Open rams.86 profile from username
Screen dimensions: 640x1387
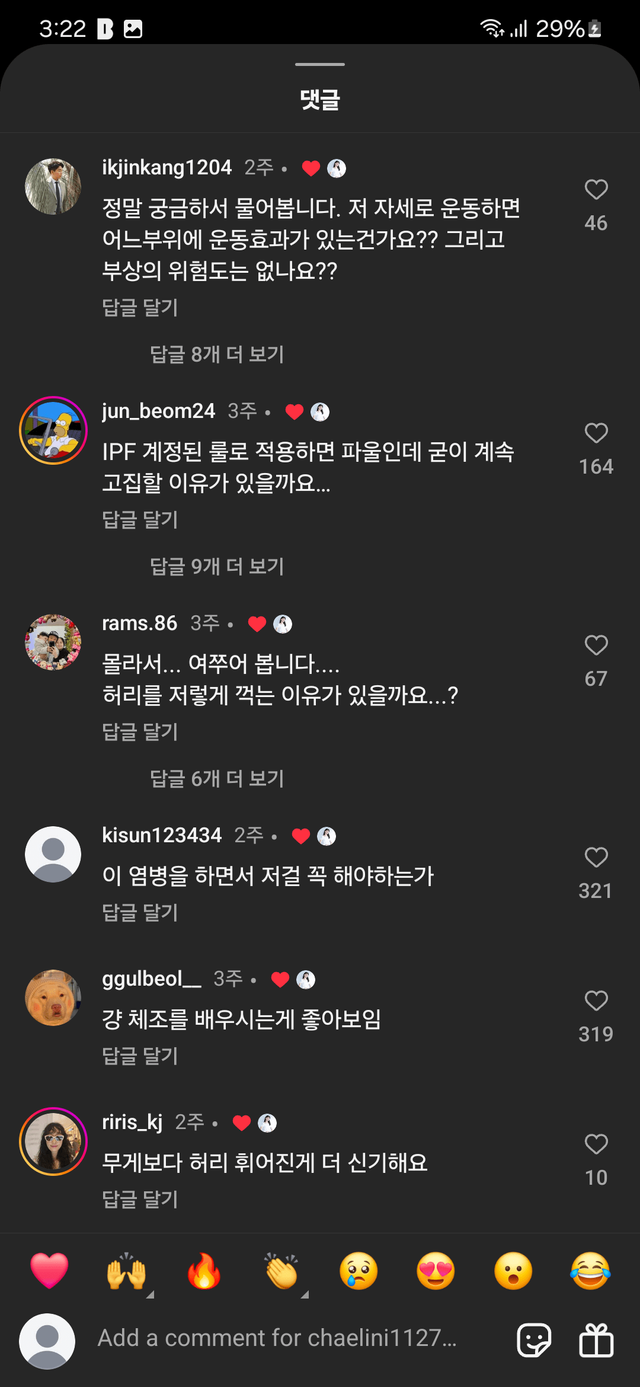click(x=139, y=623)
